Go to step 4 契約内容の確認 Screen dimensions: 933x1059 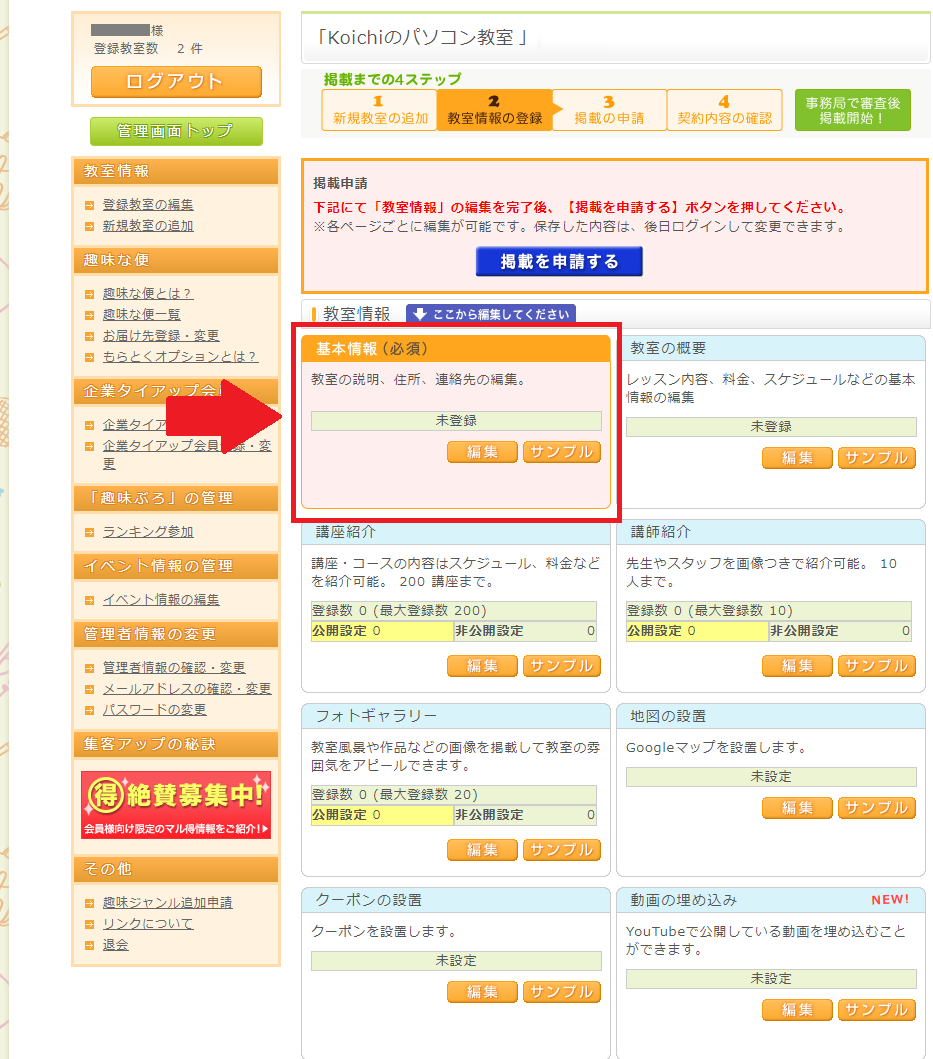coord(724,110)
